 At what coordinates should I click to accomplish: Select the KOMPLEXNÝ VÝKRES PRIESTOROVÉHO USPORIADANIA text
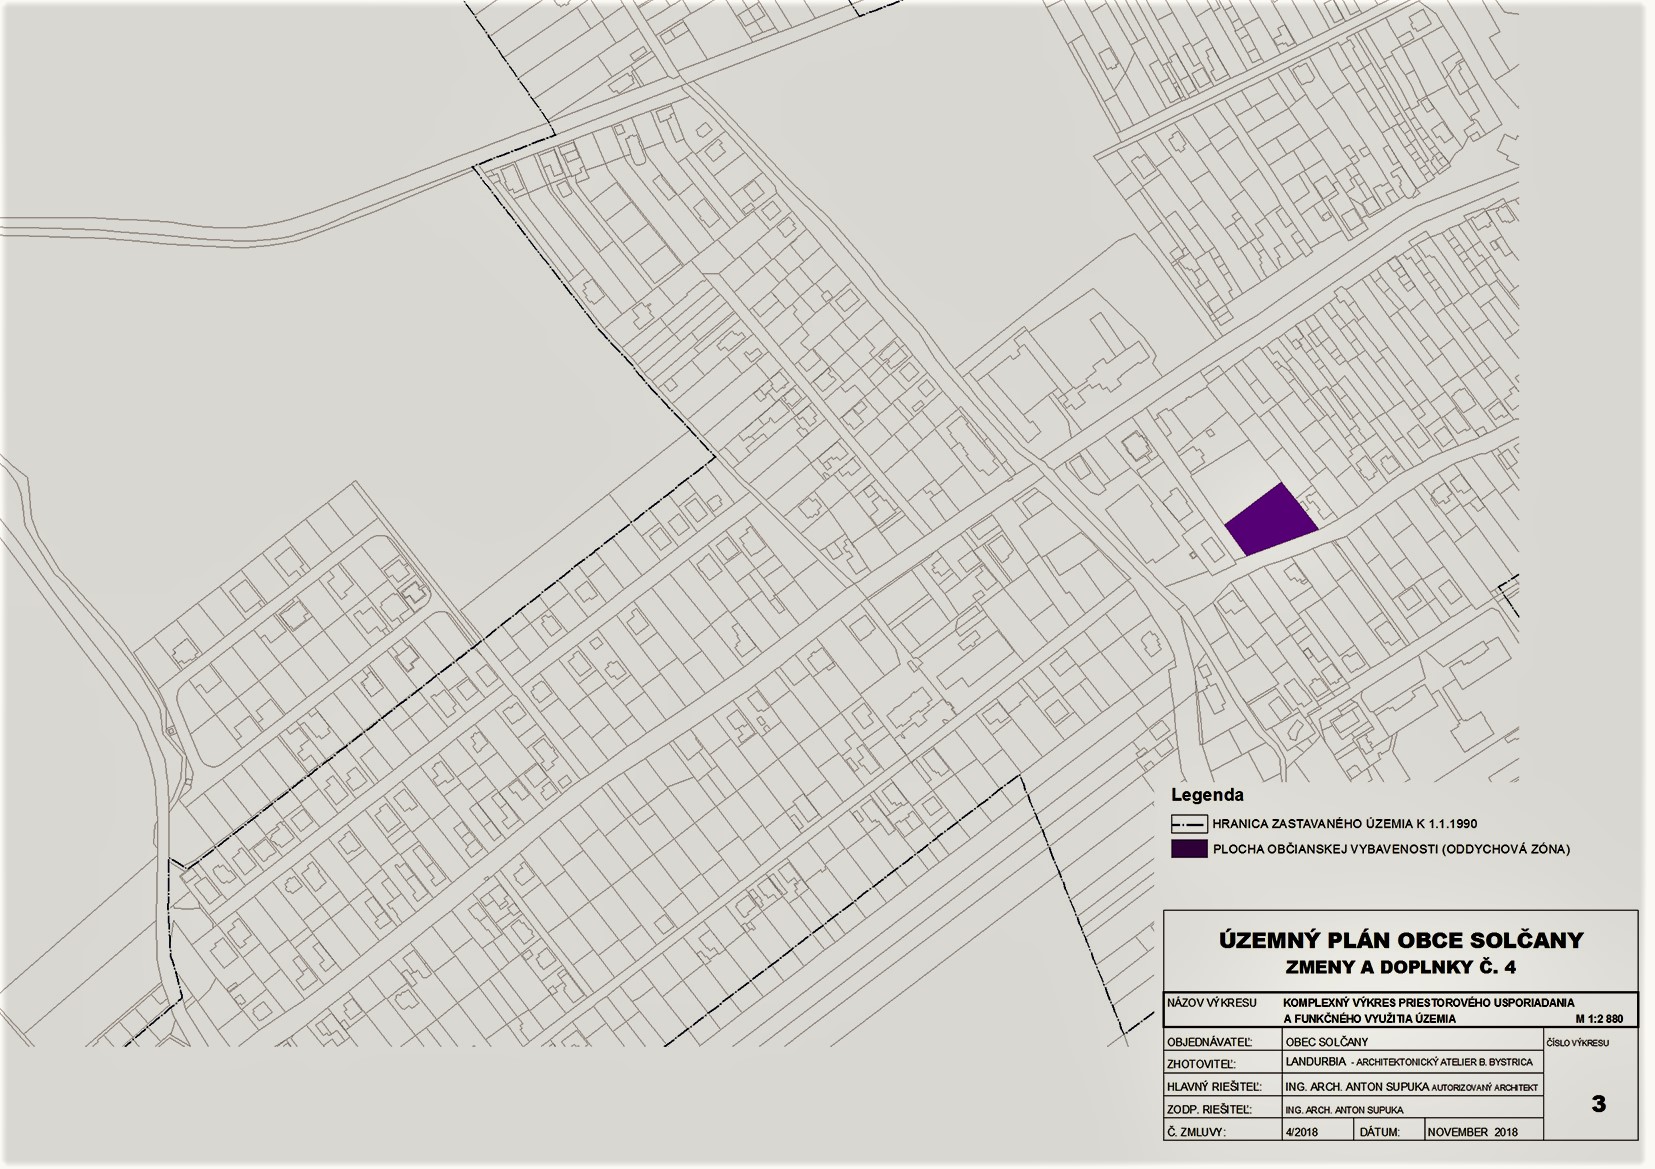[1428, 1002]
